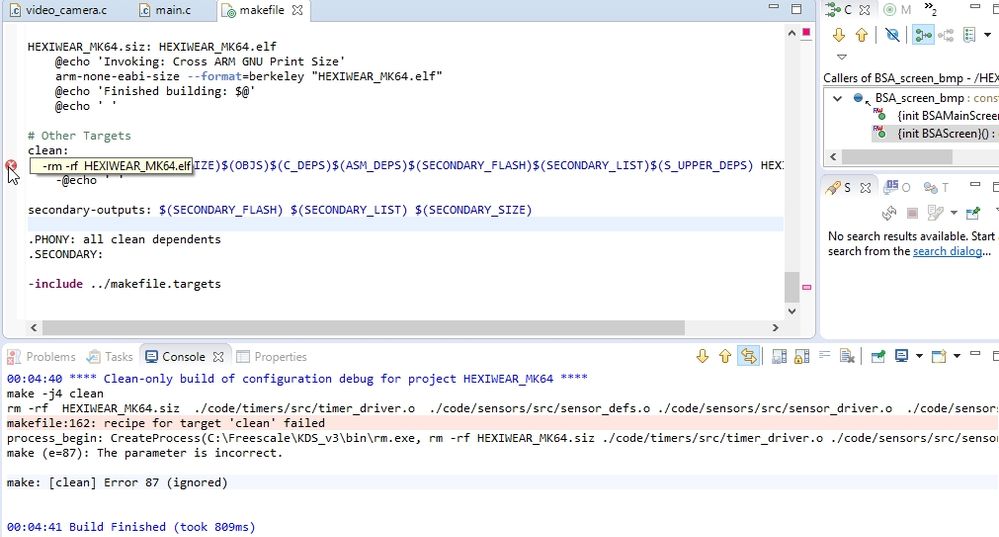Close the Console view tab
The height and width of the screenshot is (537, 999).
218,357
